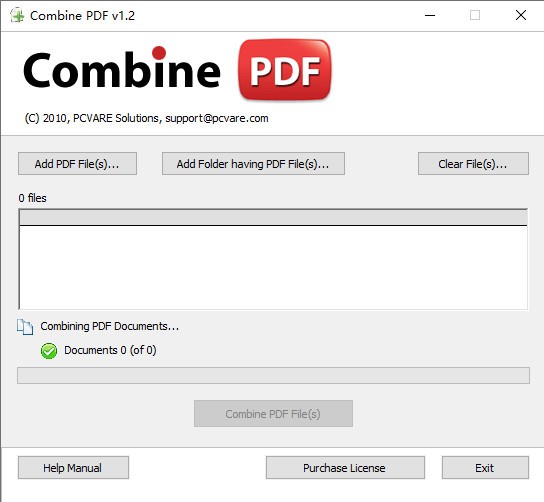The height and width of the screenshot is (502, 544).
Task: Click the "Documents 0 (of 0)" status text
Action: (x=110, y=350)
